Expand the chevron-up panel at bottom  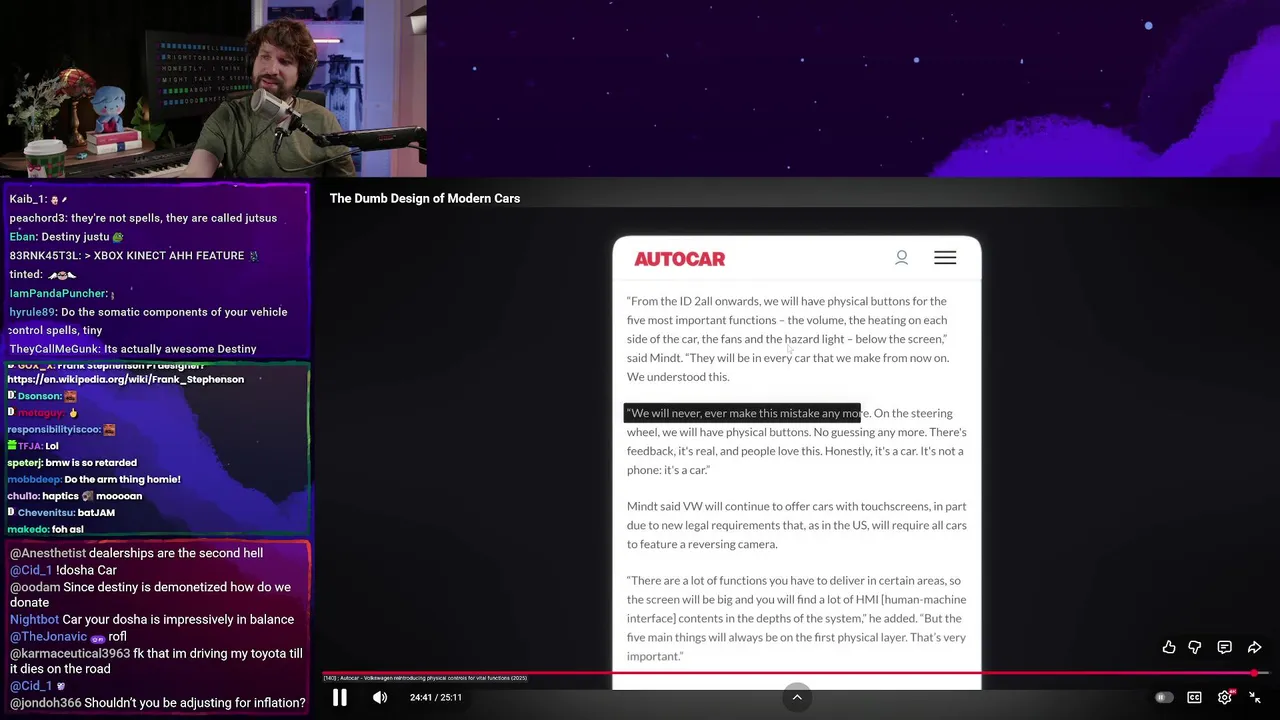click(797, 697)
